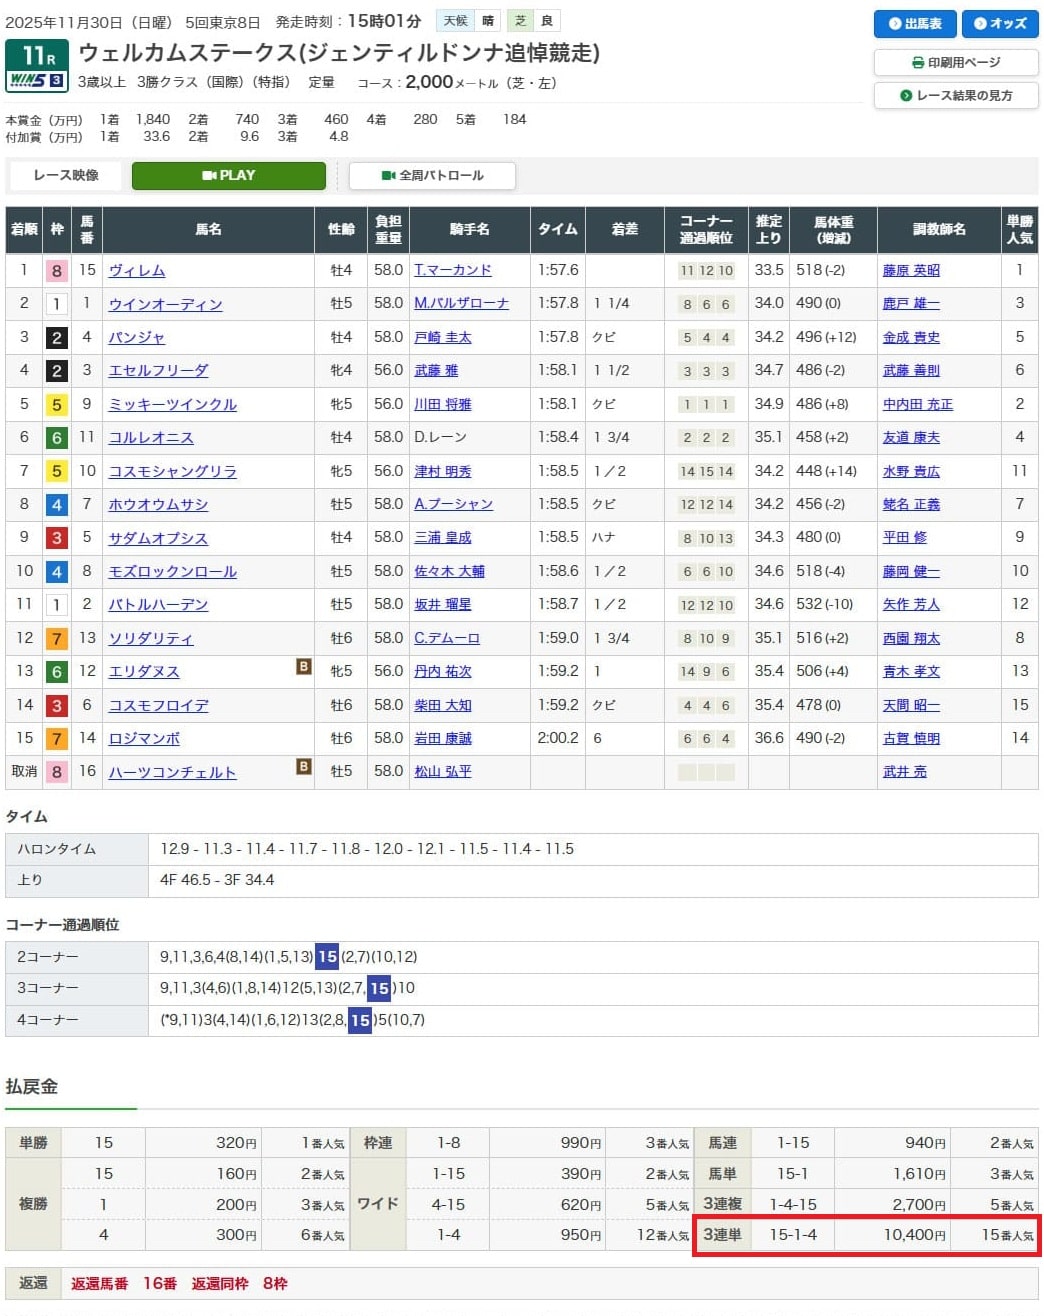Open horse page for ヴィレム

pyautogui.click(x=137, y=271)
